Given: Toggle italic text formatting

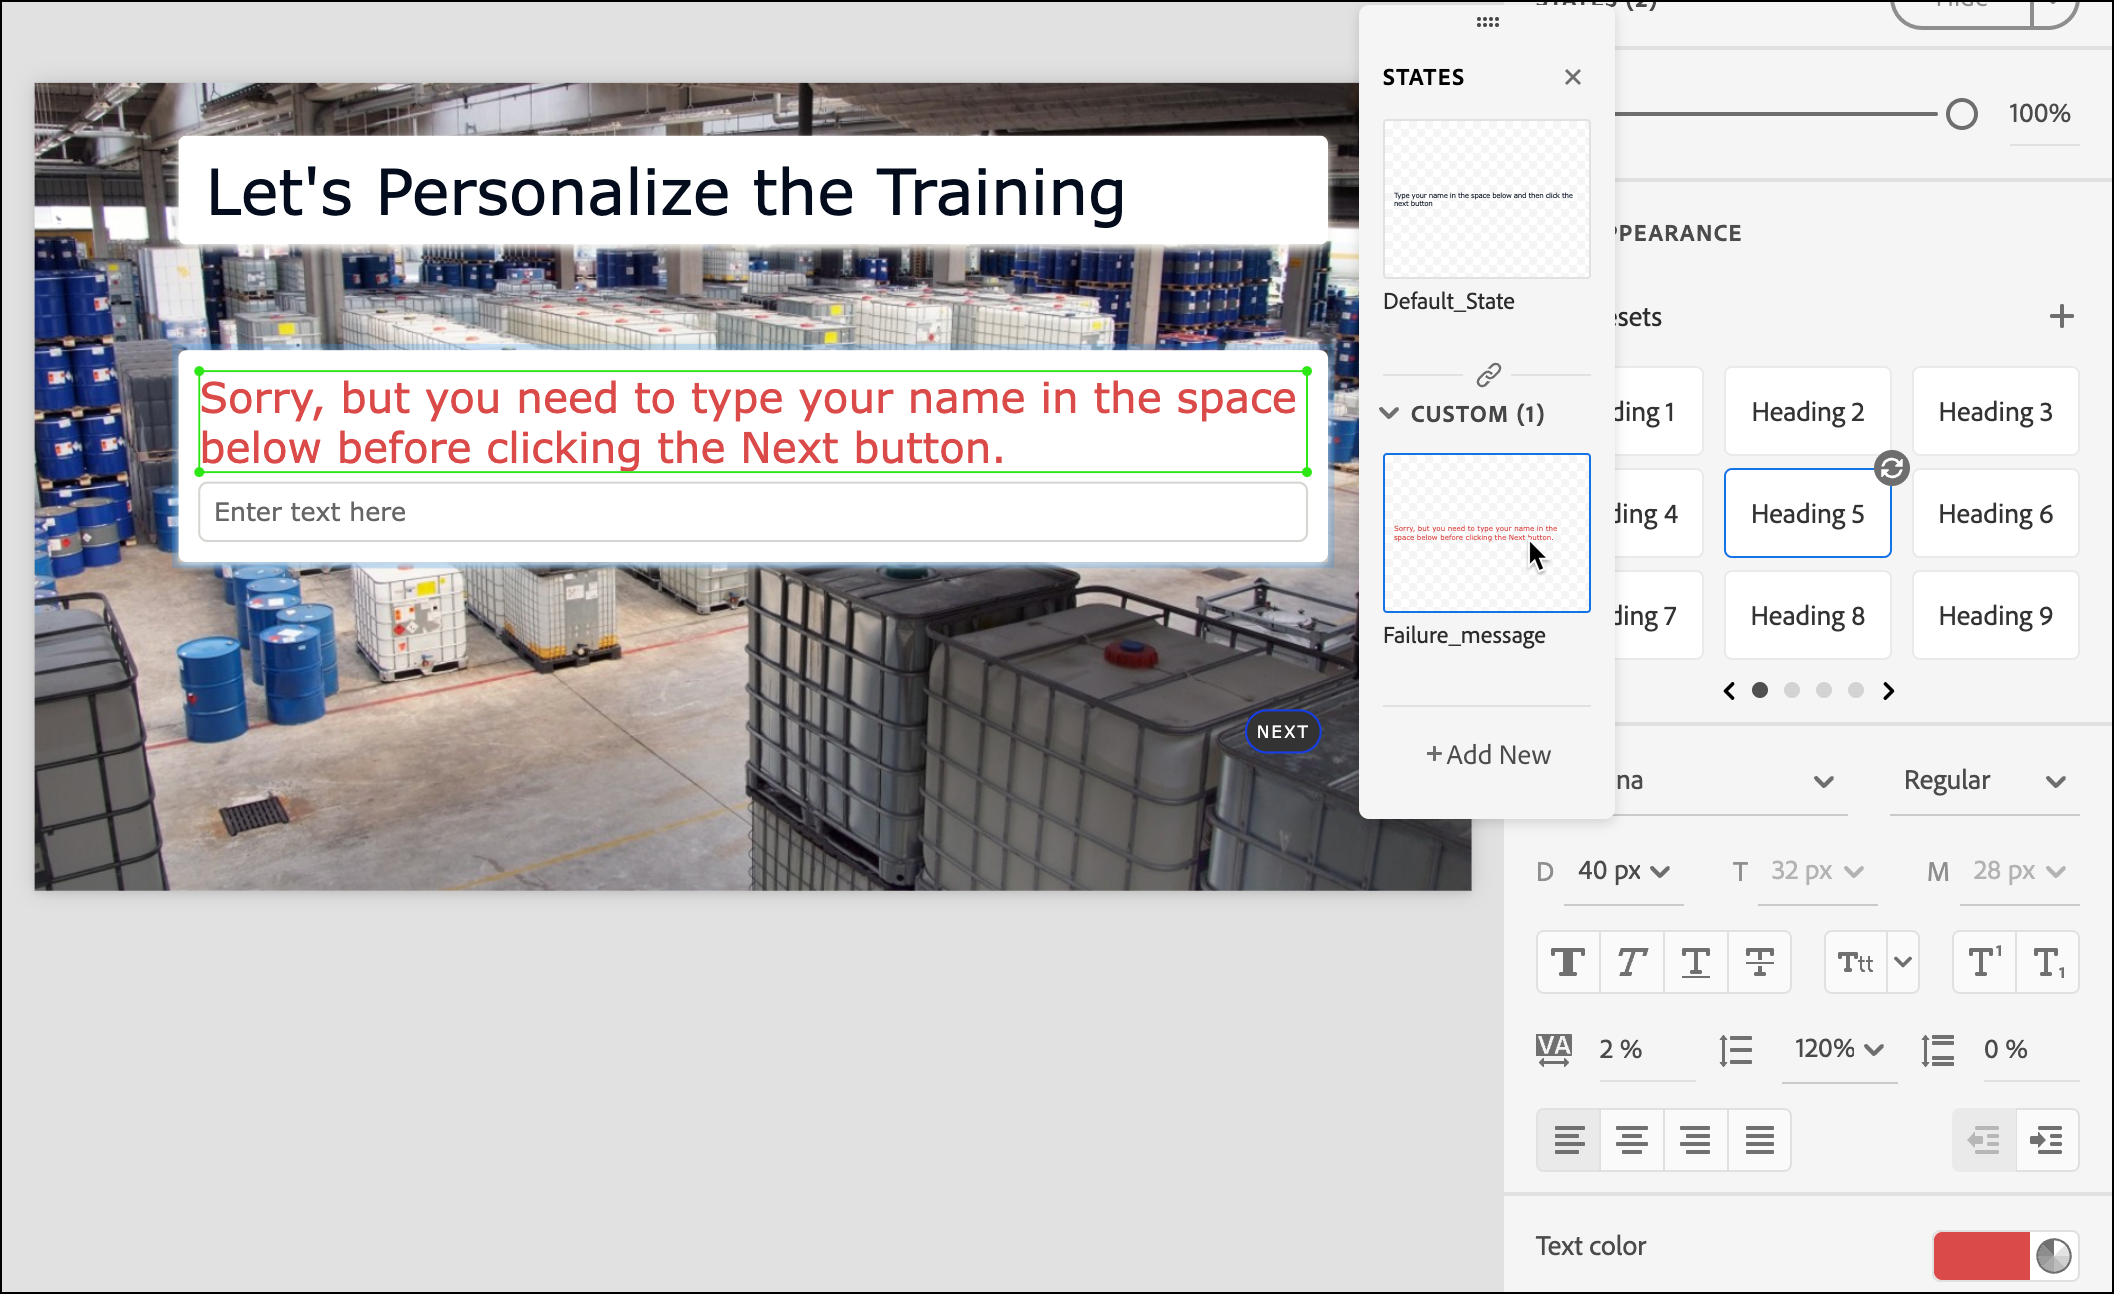Looking at the screenshot, I should (1632, 962).
